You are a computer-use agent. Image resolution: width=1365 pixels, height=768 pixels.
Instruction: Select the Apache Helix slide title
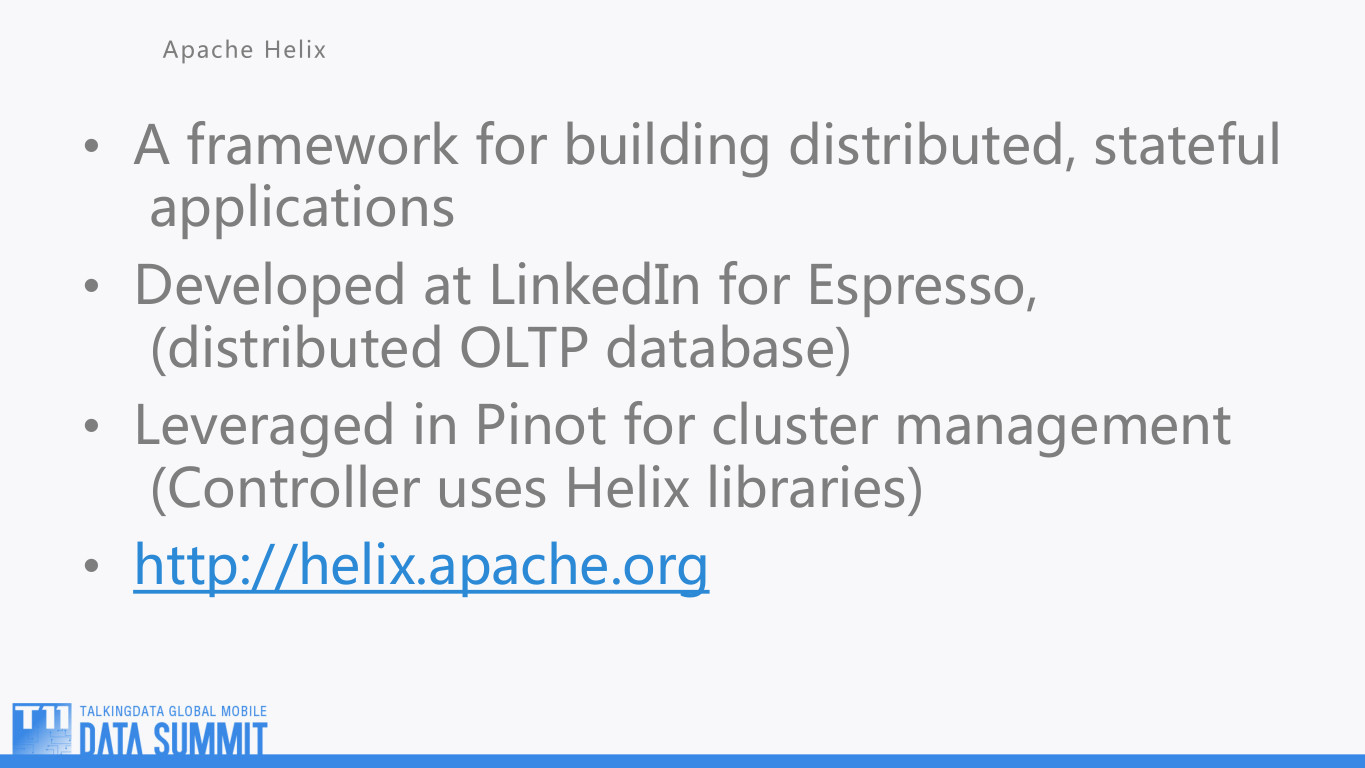pos(245,50)
